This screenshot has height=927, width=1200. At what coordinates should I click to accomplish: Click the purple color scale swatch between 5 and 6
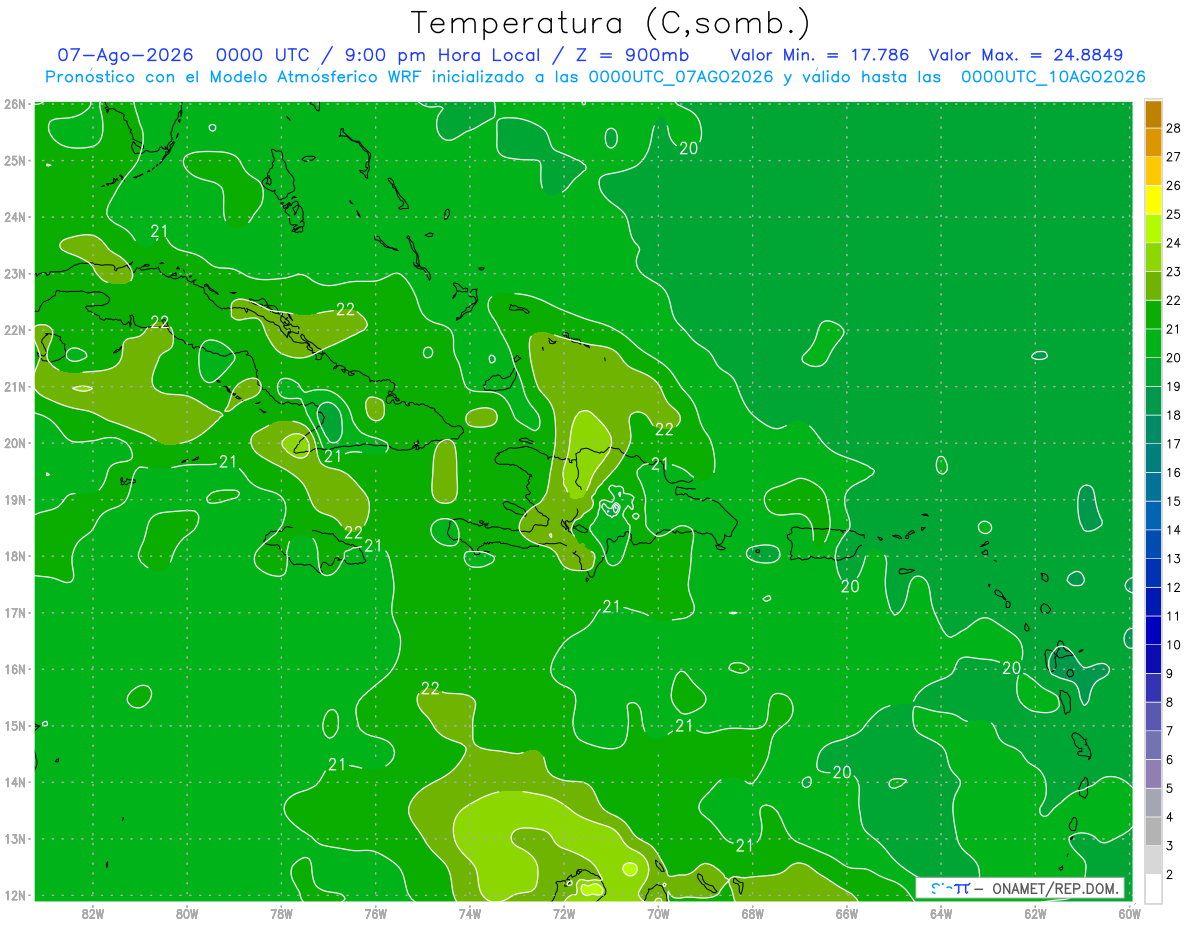tap(1153, 774)
